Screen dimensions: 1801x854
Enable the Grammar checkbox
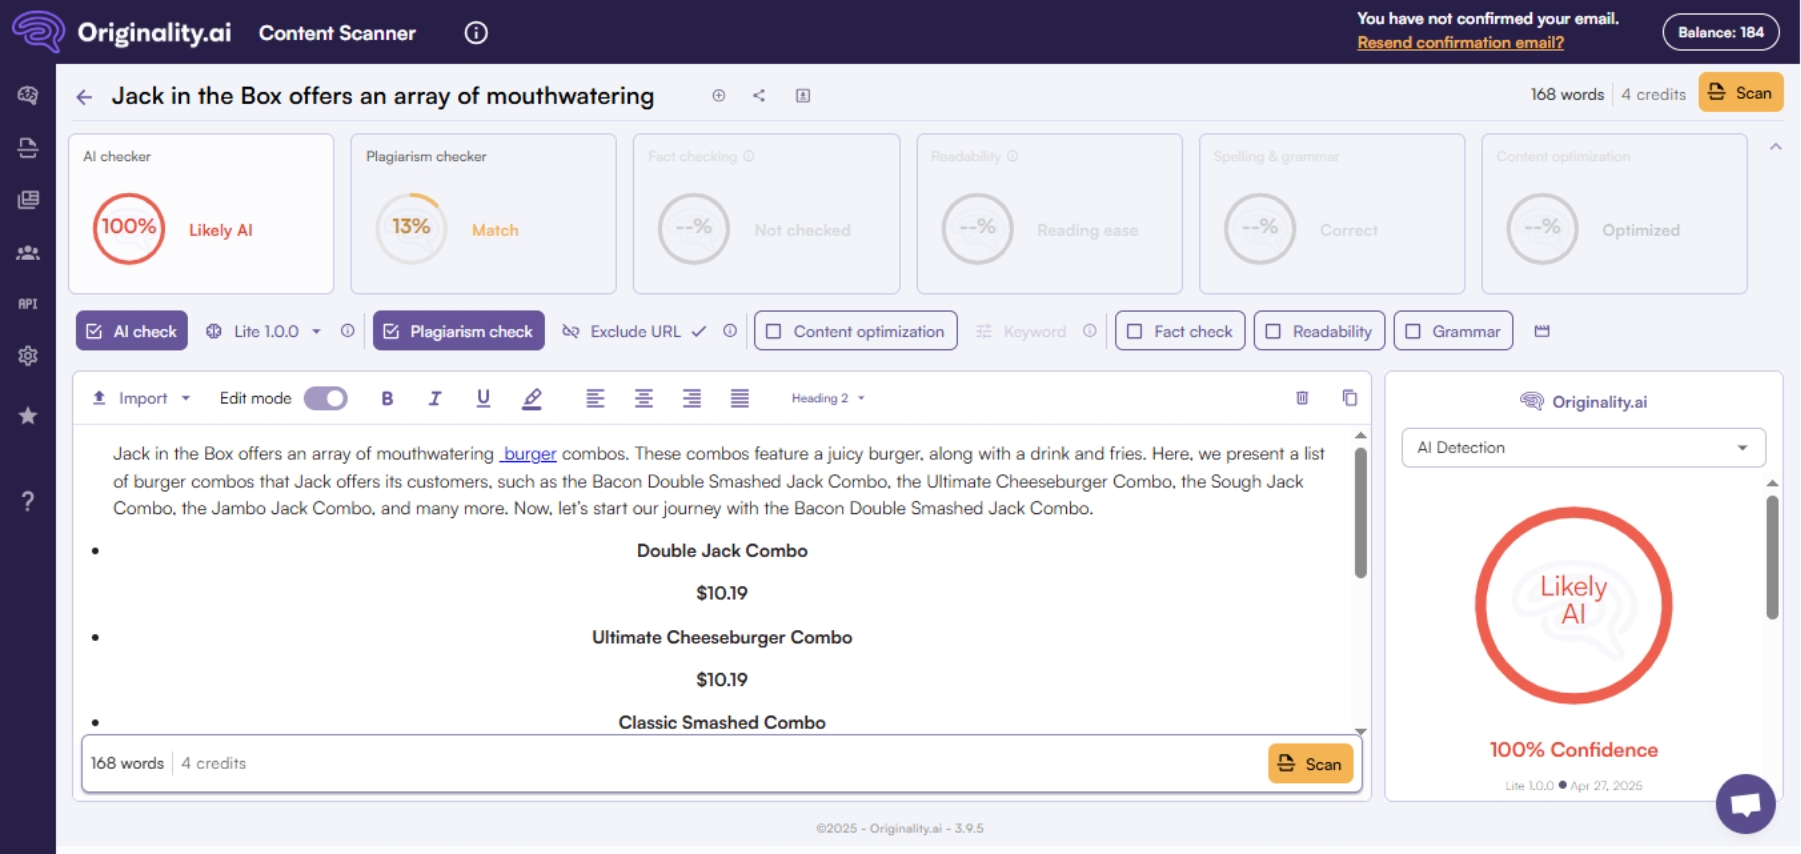[1412, 331]
